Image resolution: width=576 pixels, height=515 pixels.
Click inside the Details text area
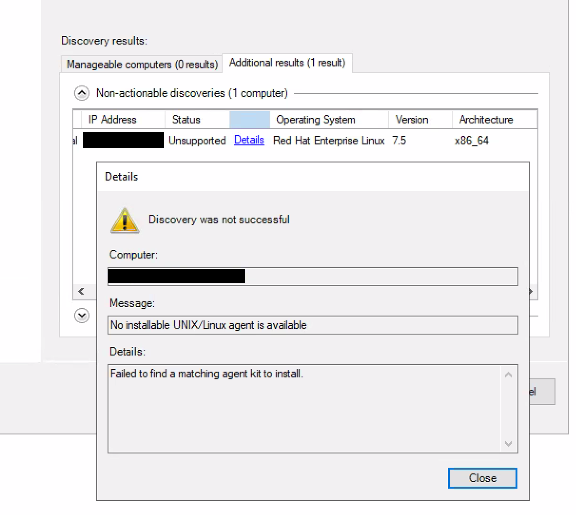[x=305, y=408]
